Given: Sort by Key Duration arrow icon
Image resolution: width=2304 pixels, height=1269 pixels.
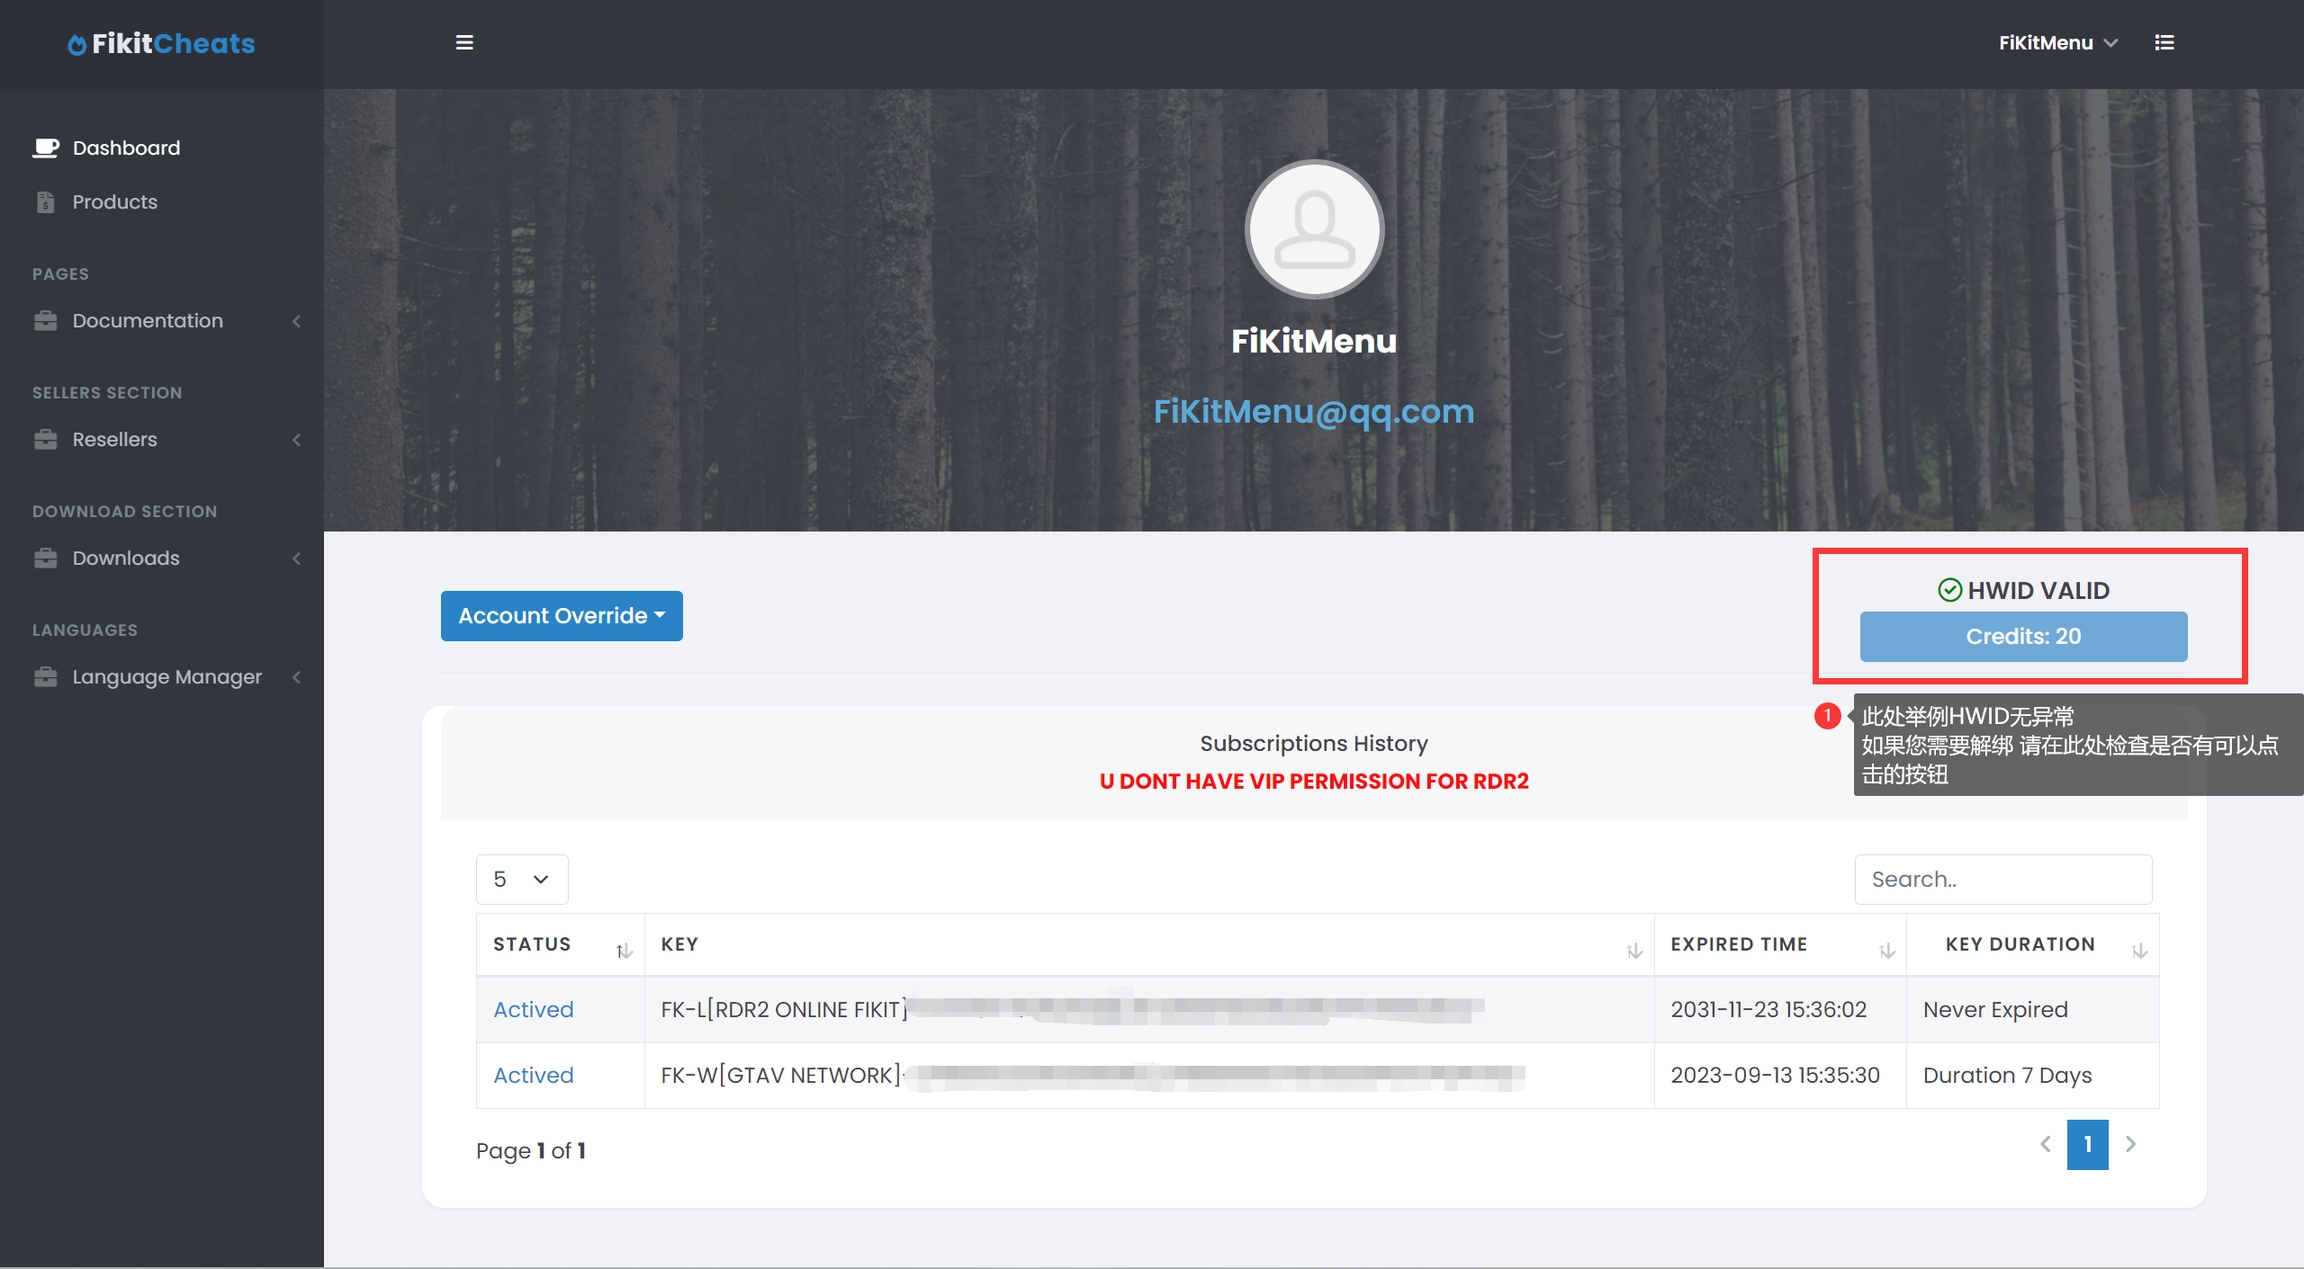Looking at the screenshot, I should (2139, 950).
